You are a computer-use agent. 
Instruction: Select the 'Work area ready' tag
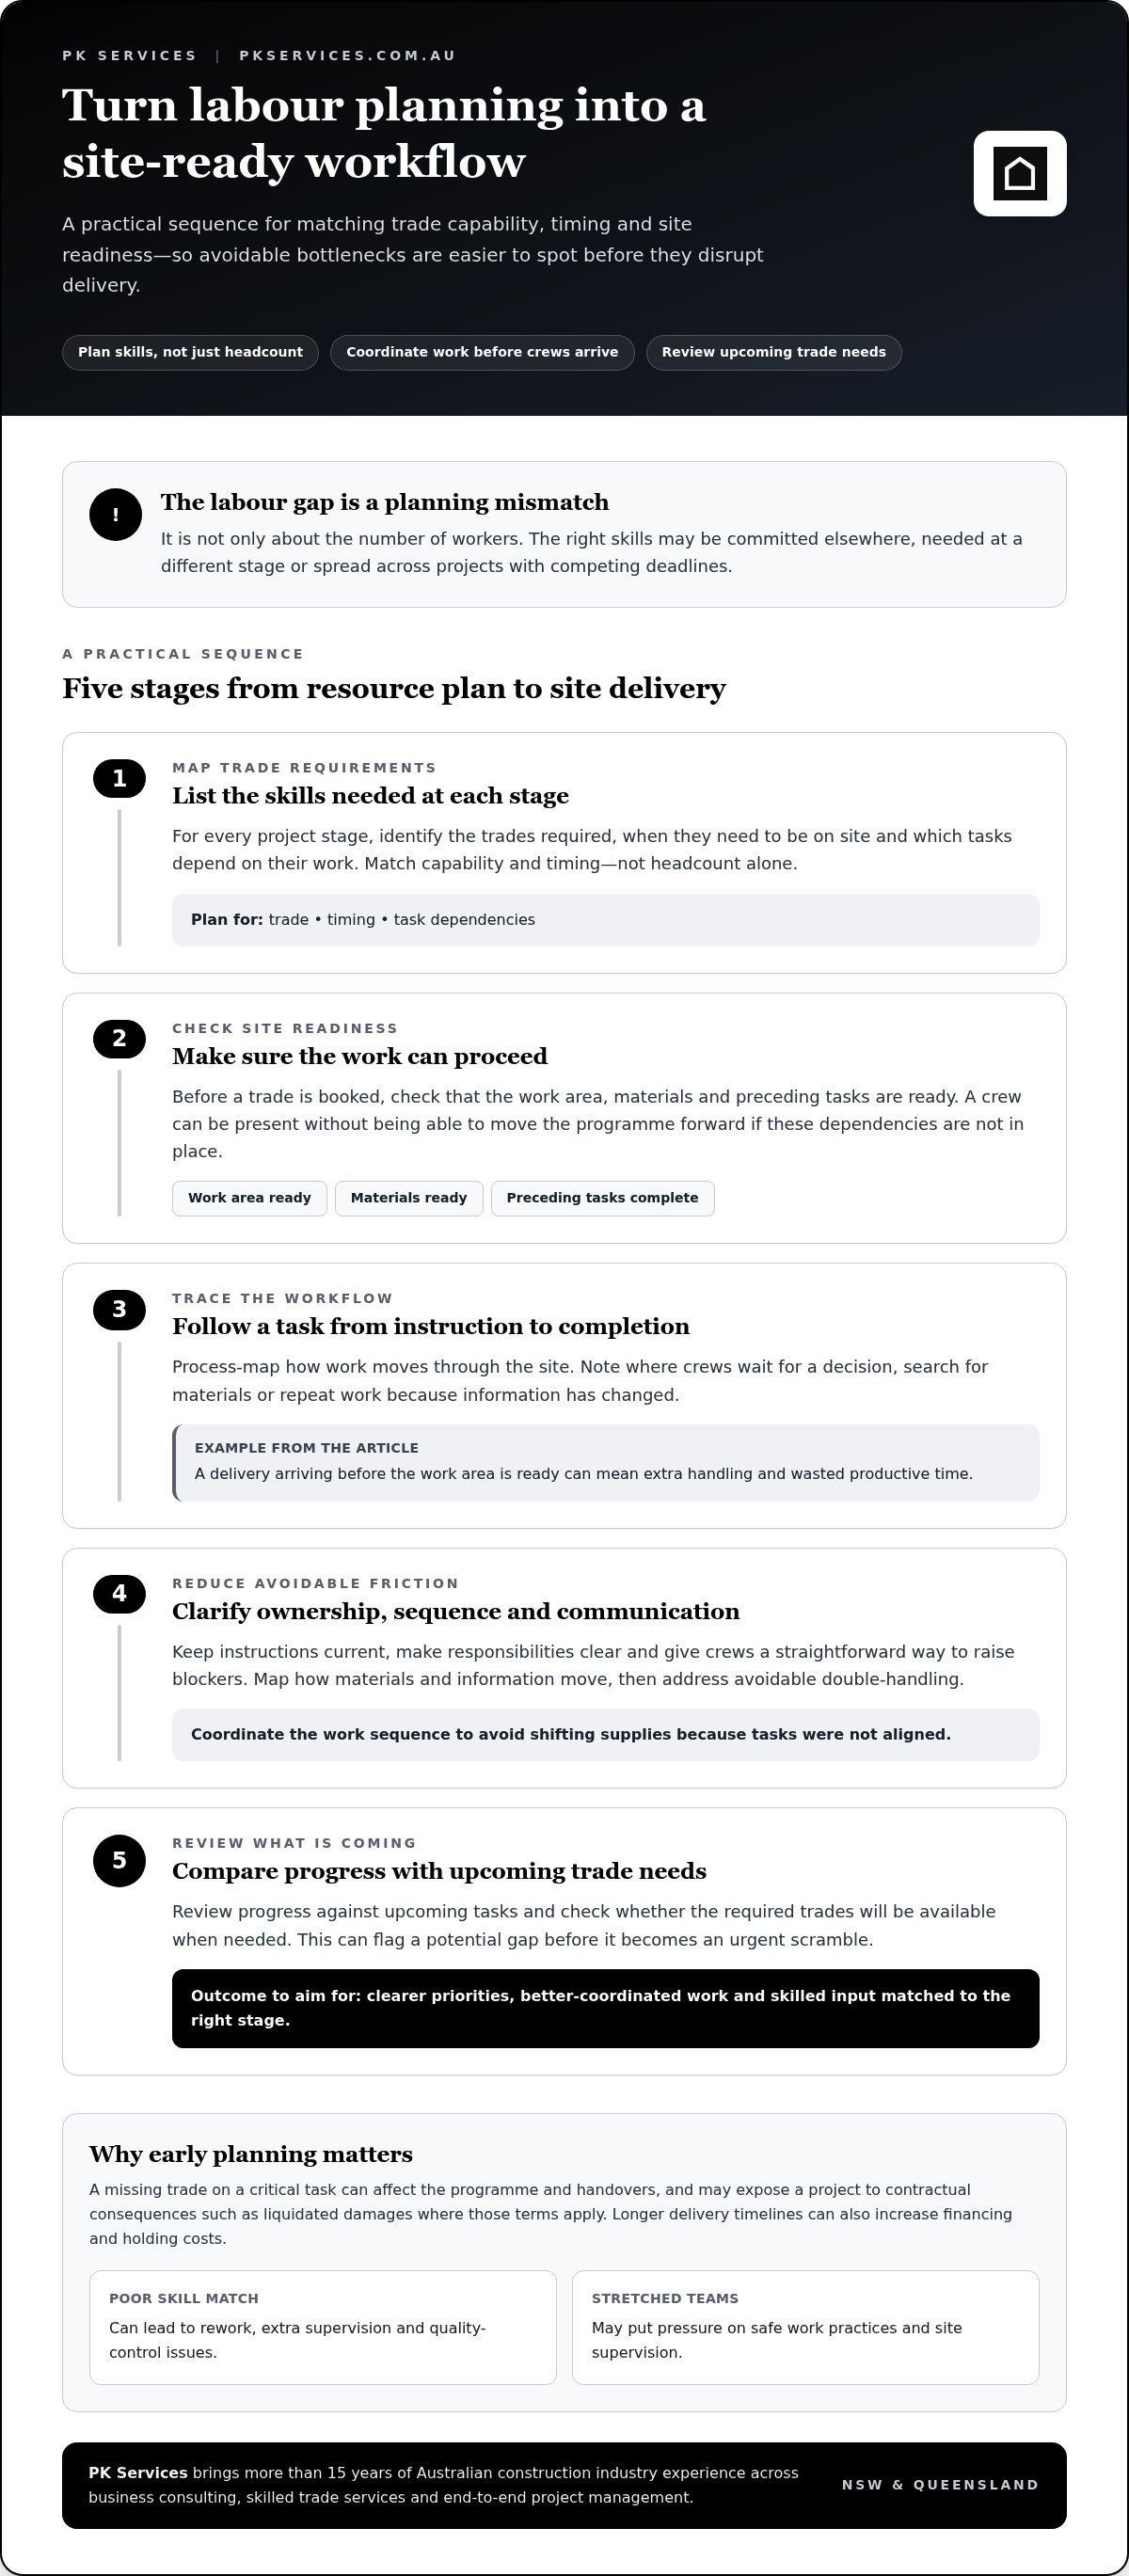coord(249,1198)
